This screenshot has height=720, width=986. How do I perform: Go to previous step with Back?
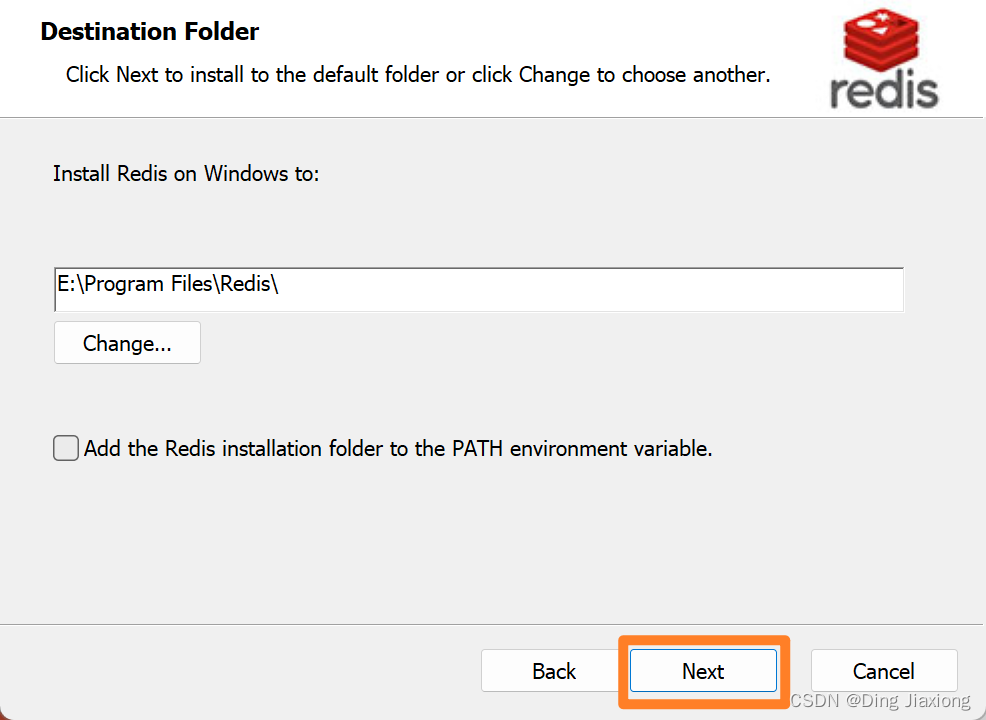pos(554,671)
